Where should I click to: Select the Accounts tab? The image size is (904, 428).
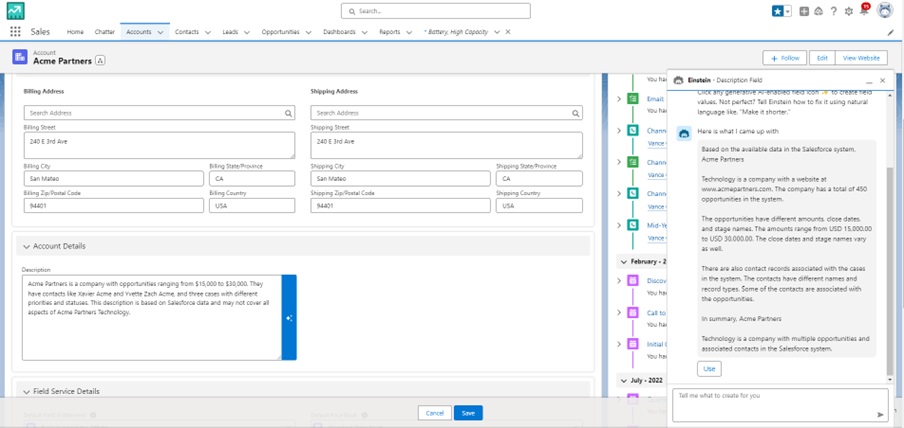pyautogui.click(x=138, y=32)
